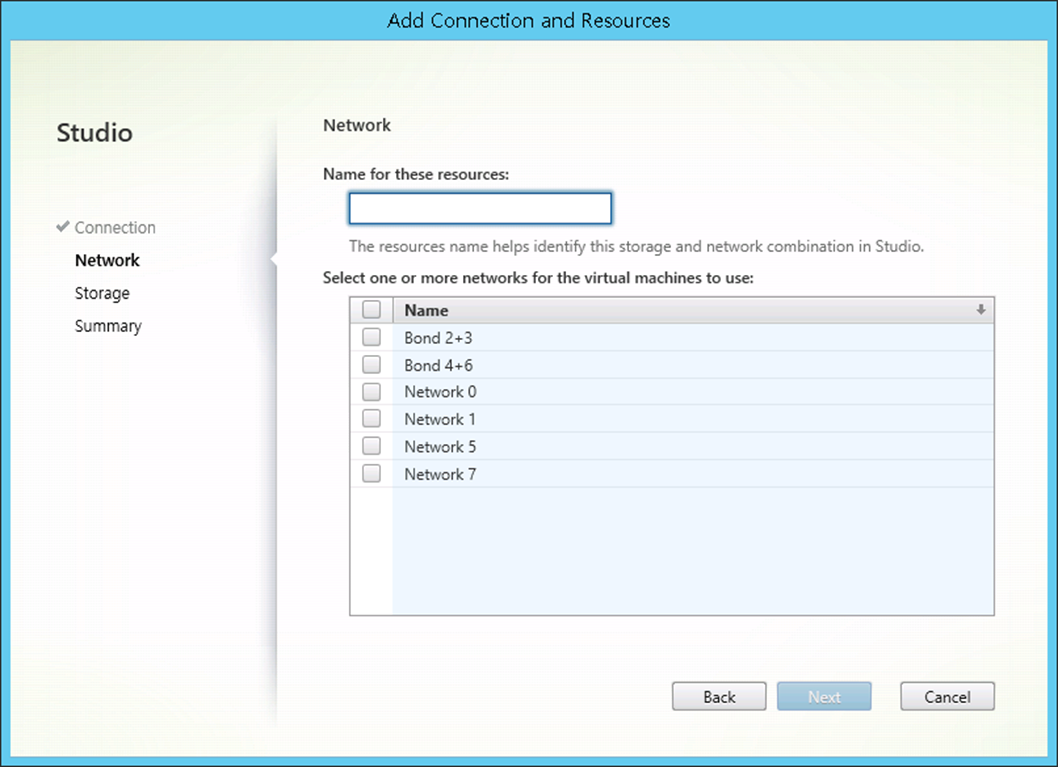Click the Studio heading text
Screen dimensions: 1058x767
coord(94,133)
